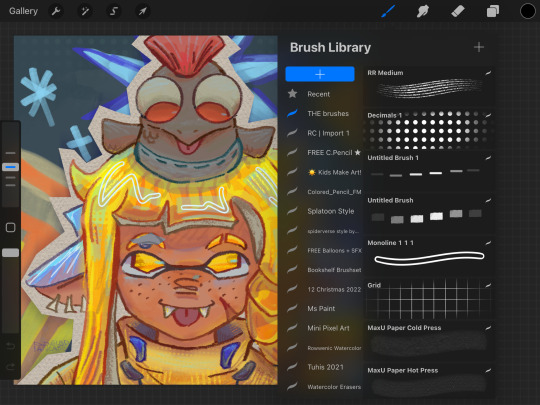Create a new brush set with blue button
The image size is (540, 405).
(x=320, y=74)
